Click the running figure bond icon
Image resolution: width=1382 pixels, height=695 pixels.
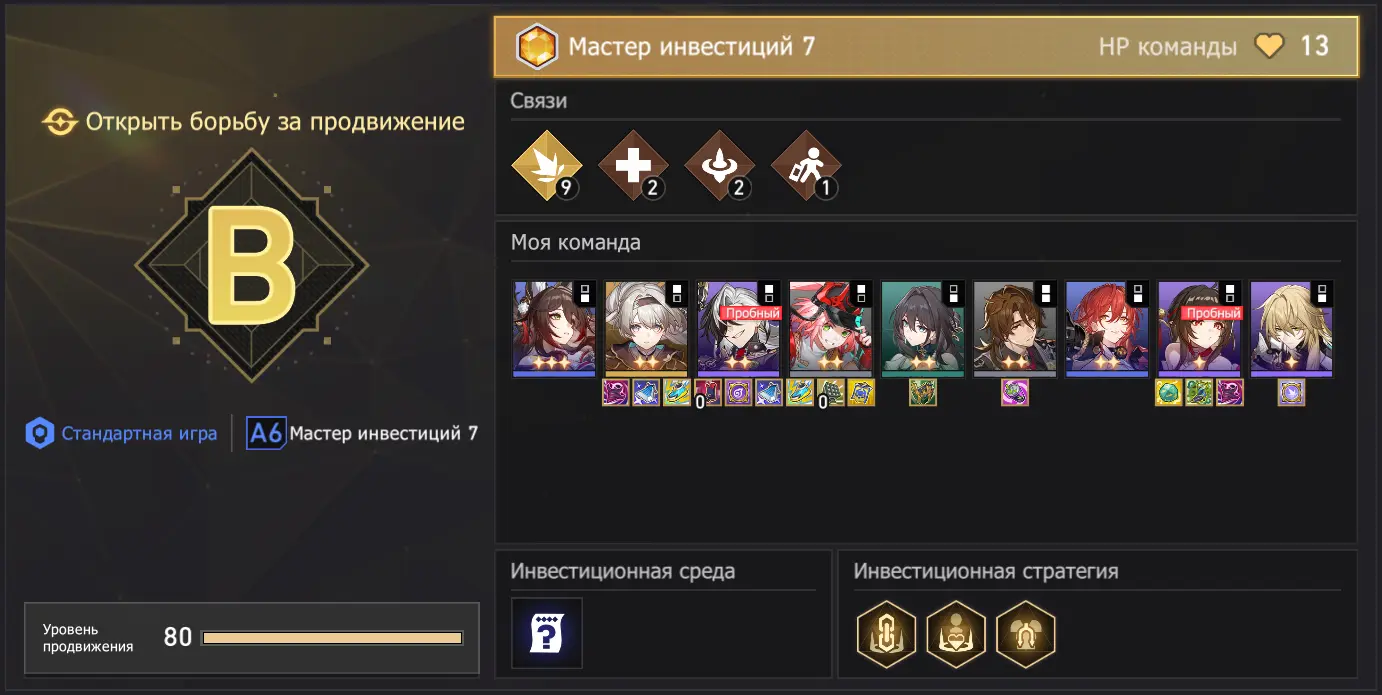(x=804, y=166)
